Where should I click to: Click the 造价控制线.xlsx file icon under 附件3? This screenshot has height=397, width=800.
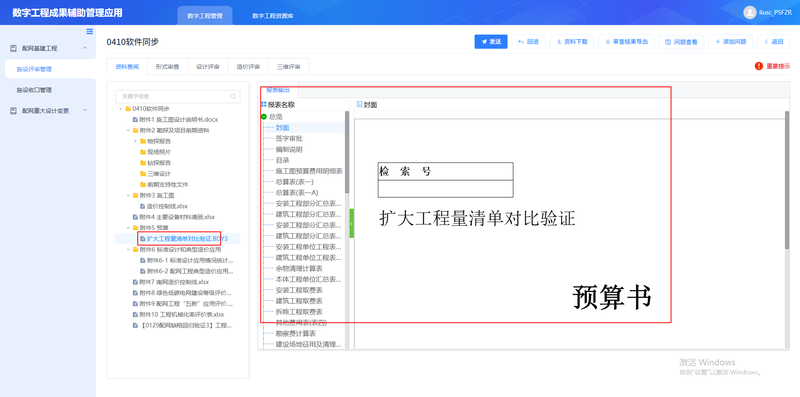(143, 206)
